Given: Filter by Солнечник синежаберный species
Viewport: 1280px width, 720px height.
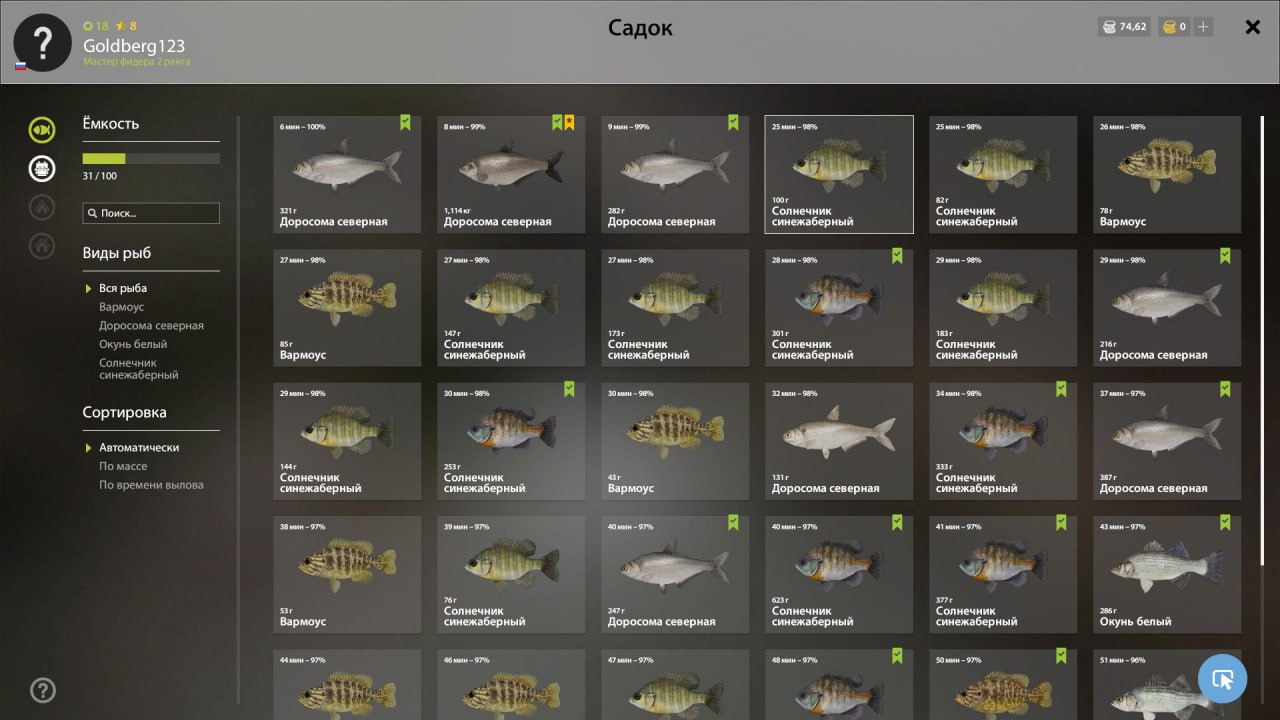Looking at the screenshot, I should point(139,369).
